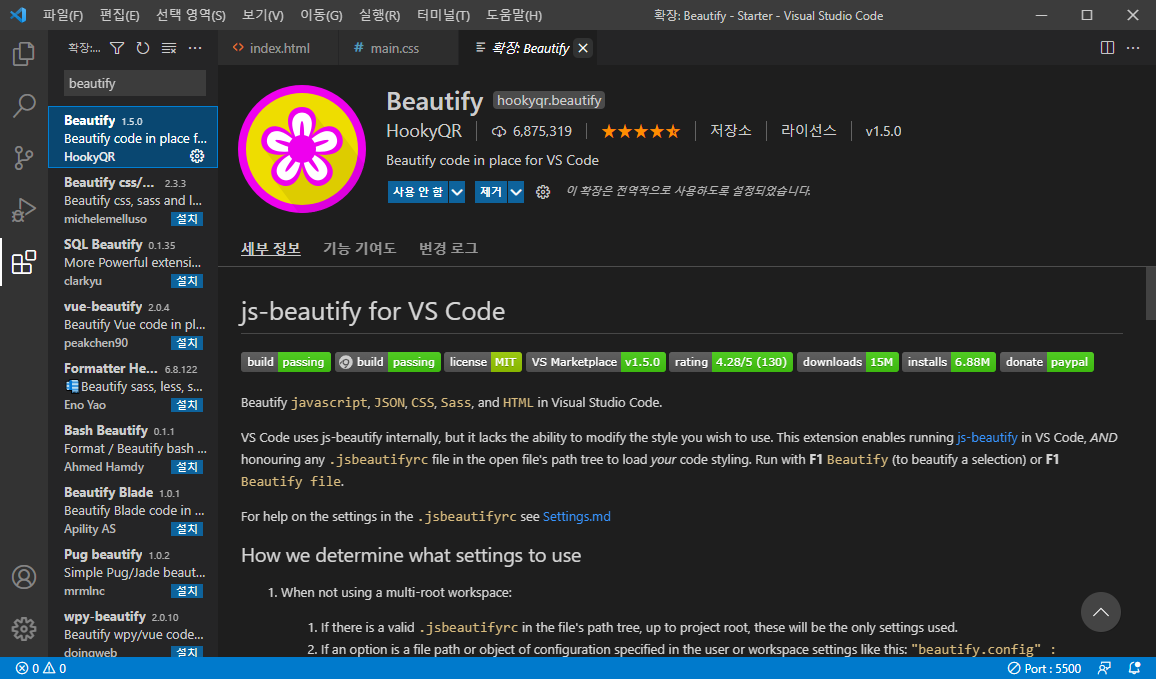Clear extensions search results icon

pyautogui.click(x=169, y=48)
